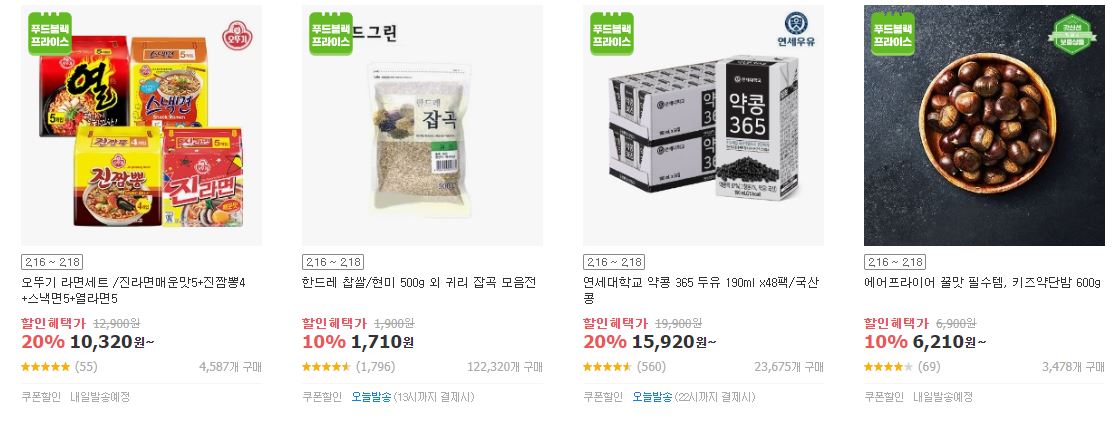The image size is (1118, 421).
Task: Click the Ottogi brand logo on ramen image
Action: tap(235, 35)
